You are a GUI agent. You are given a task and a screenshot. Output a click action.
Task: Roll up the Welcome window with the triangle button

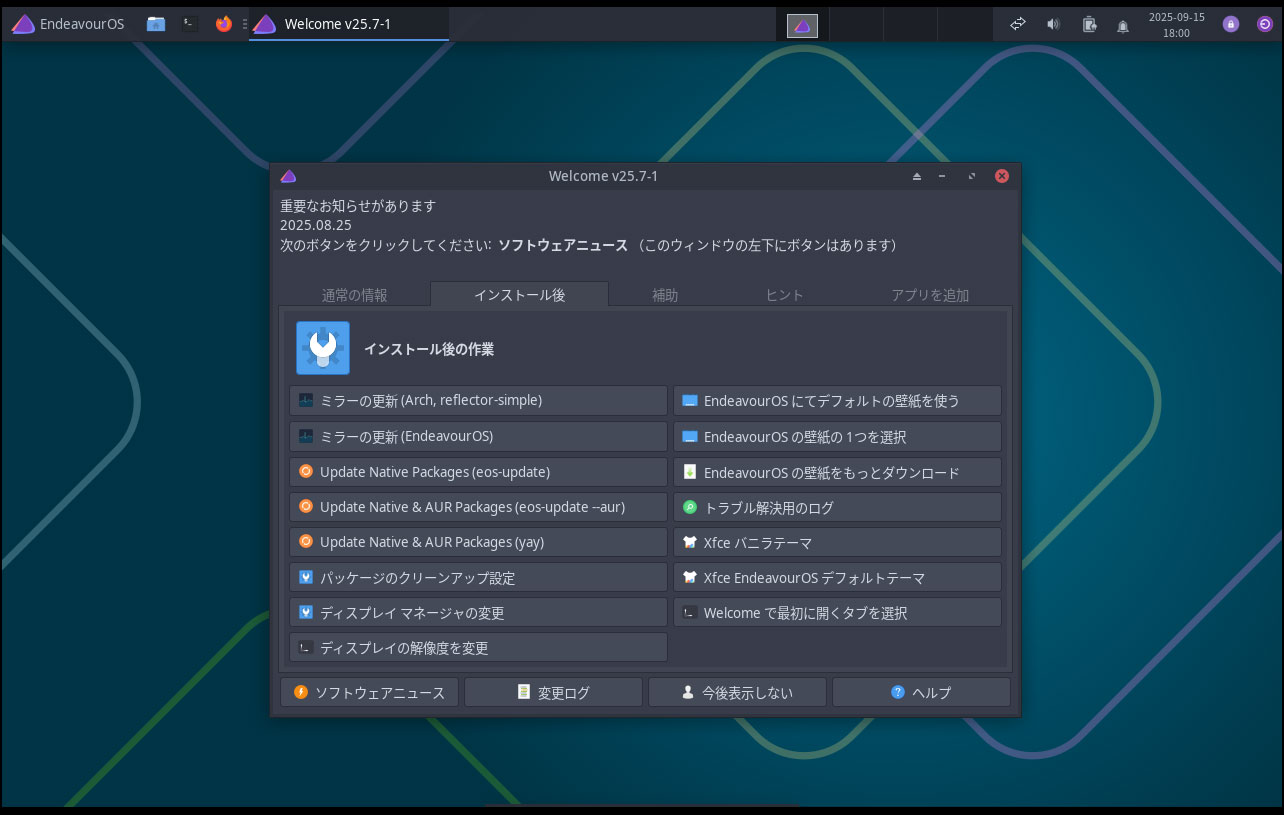click(x=917, y=176)
